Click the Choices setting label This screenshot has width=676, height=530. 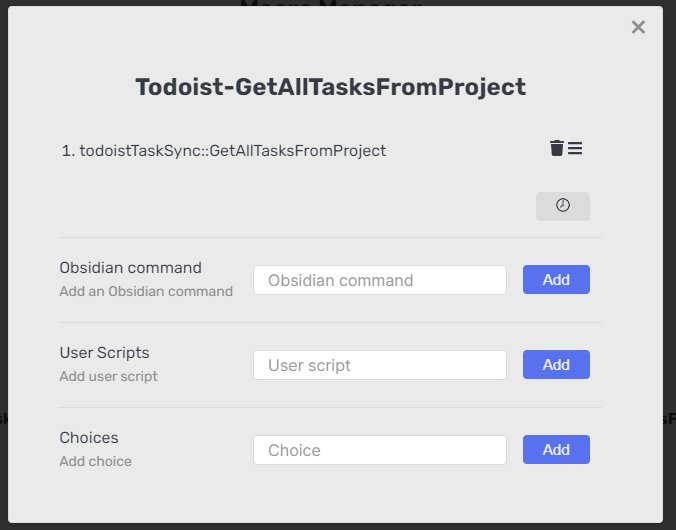tap(89, 438)
